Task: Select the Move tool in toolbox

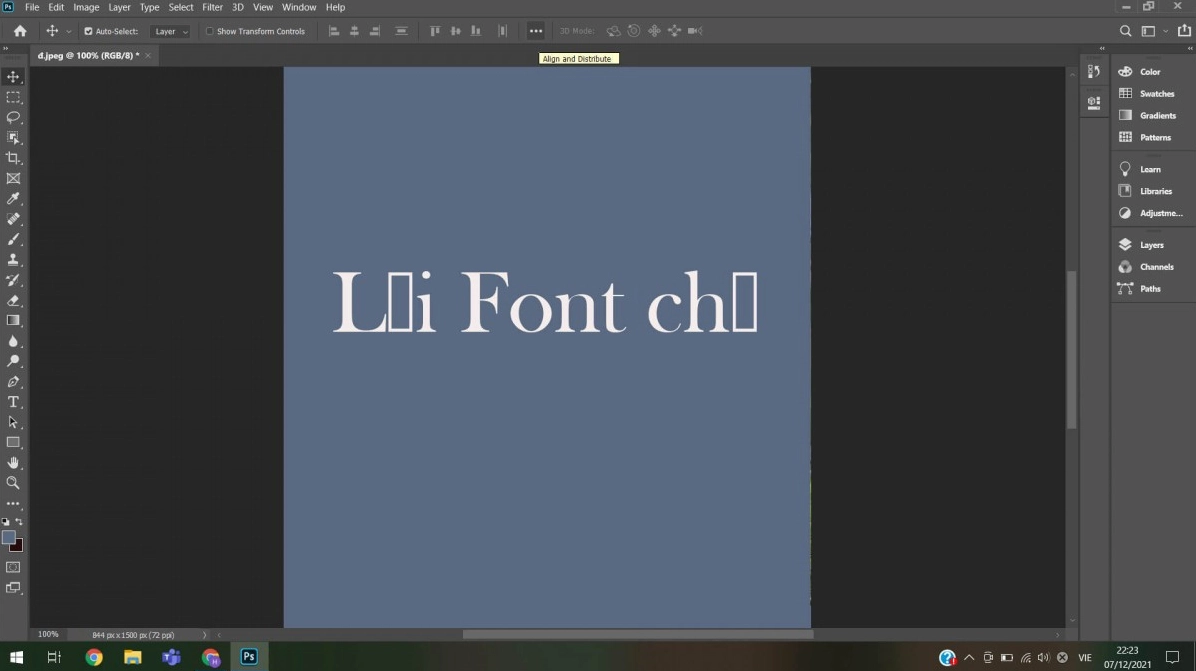Action: pos(13,77)
